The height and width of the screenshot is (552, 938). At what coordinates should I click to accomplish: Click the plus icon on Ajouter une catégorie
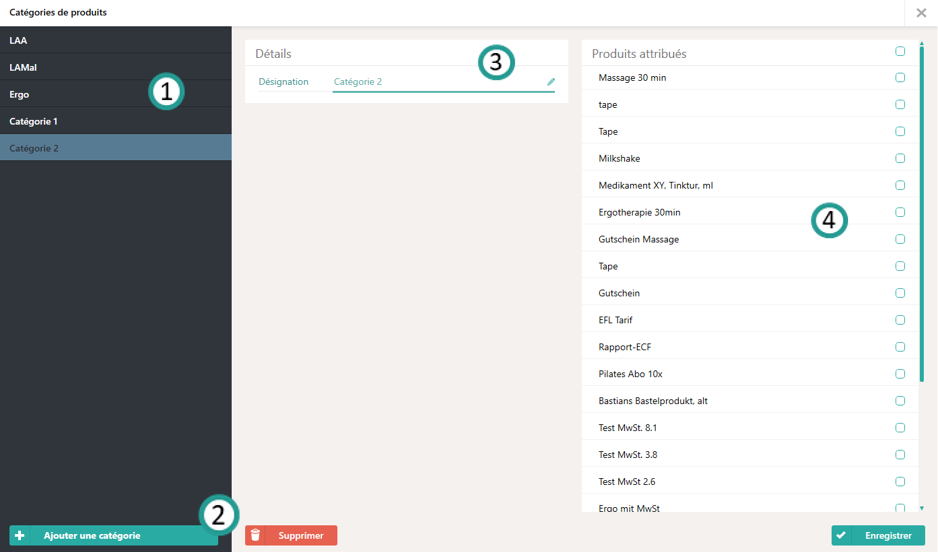[x=20, y=536]
